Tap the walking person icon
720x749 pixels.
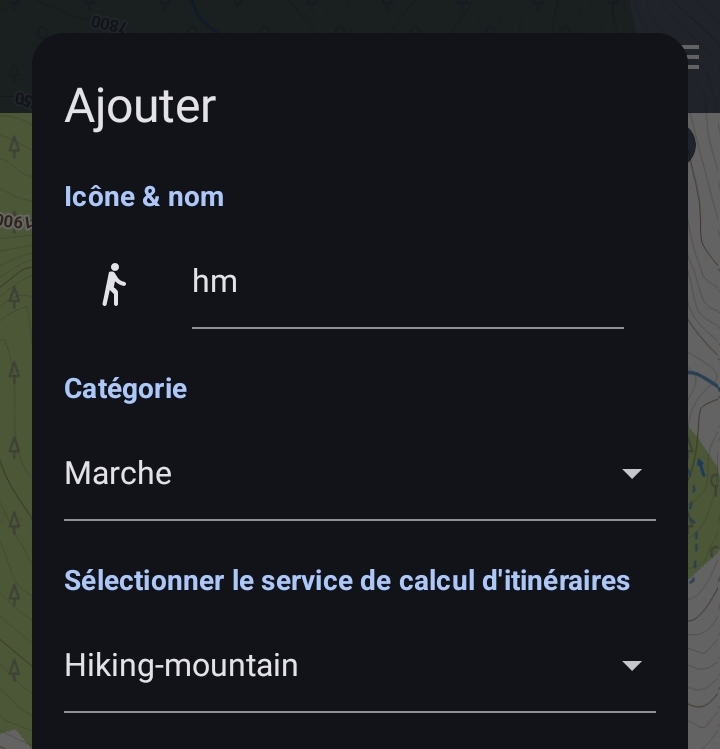click(x=115, y=285)
